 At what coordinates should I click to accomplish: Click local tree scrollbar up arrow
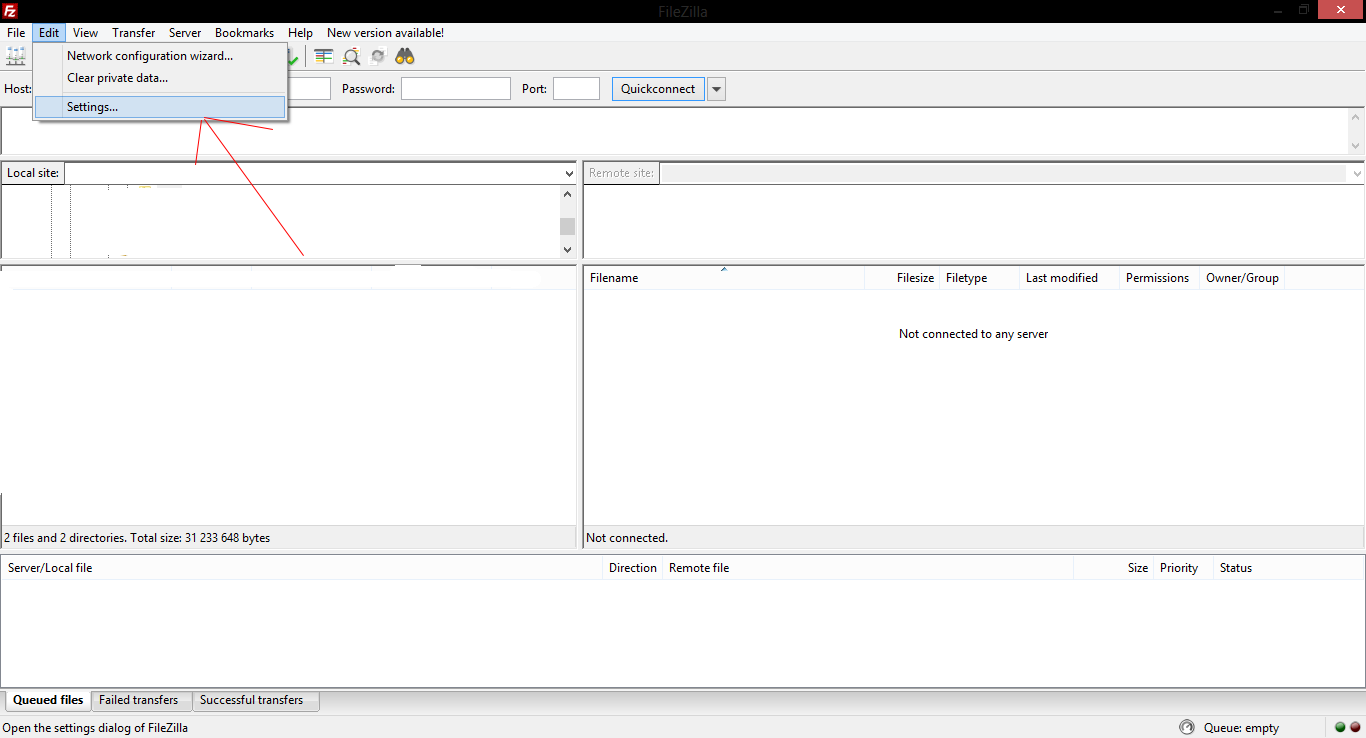click(x=568, y=194)
